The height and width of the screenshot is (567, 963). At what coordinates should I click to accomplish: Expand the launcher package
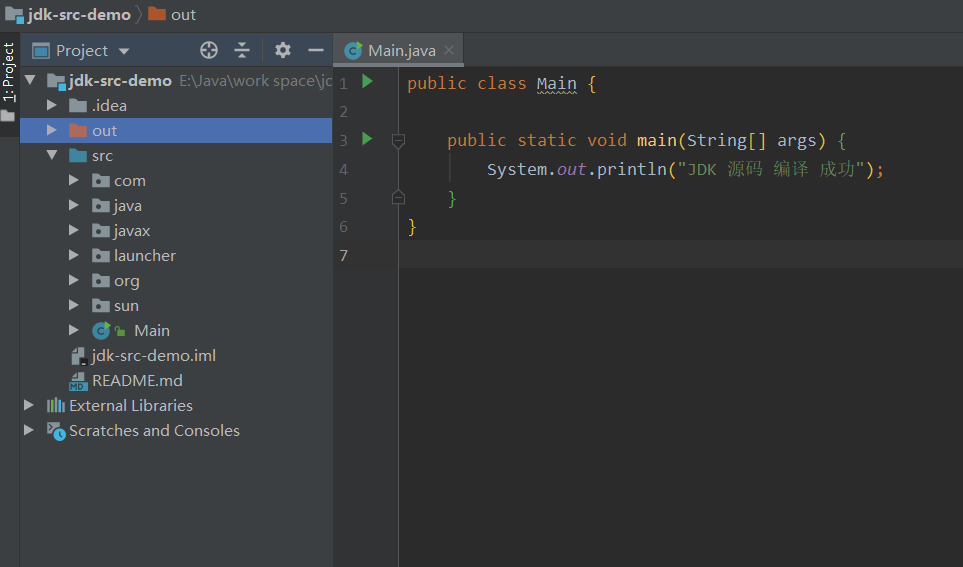coord(74,255)
